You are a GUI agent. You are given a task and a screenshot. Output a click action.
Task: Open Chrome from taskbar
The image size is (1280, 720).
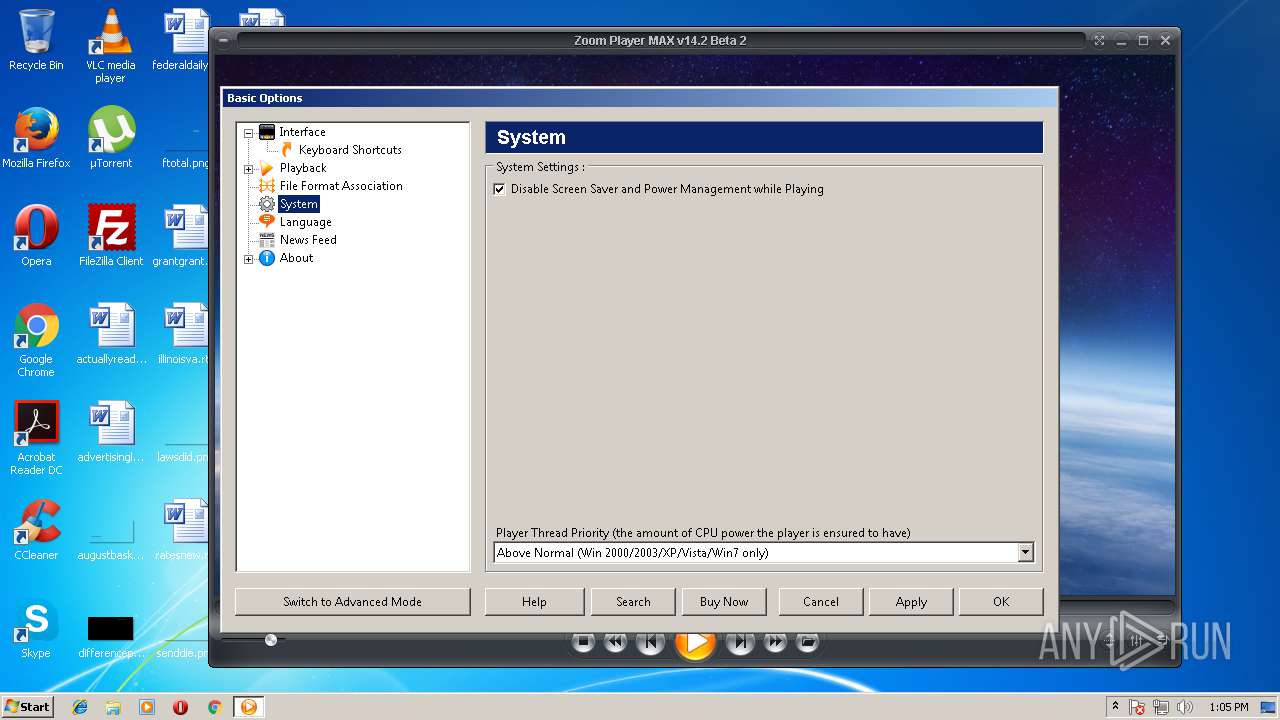(x=214, y=707)
